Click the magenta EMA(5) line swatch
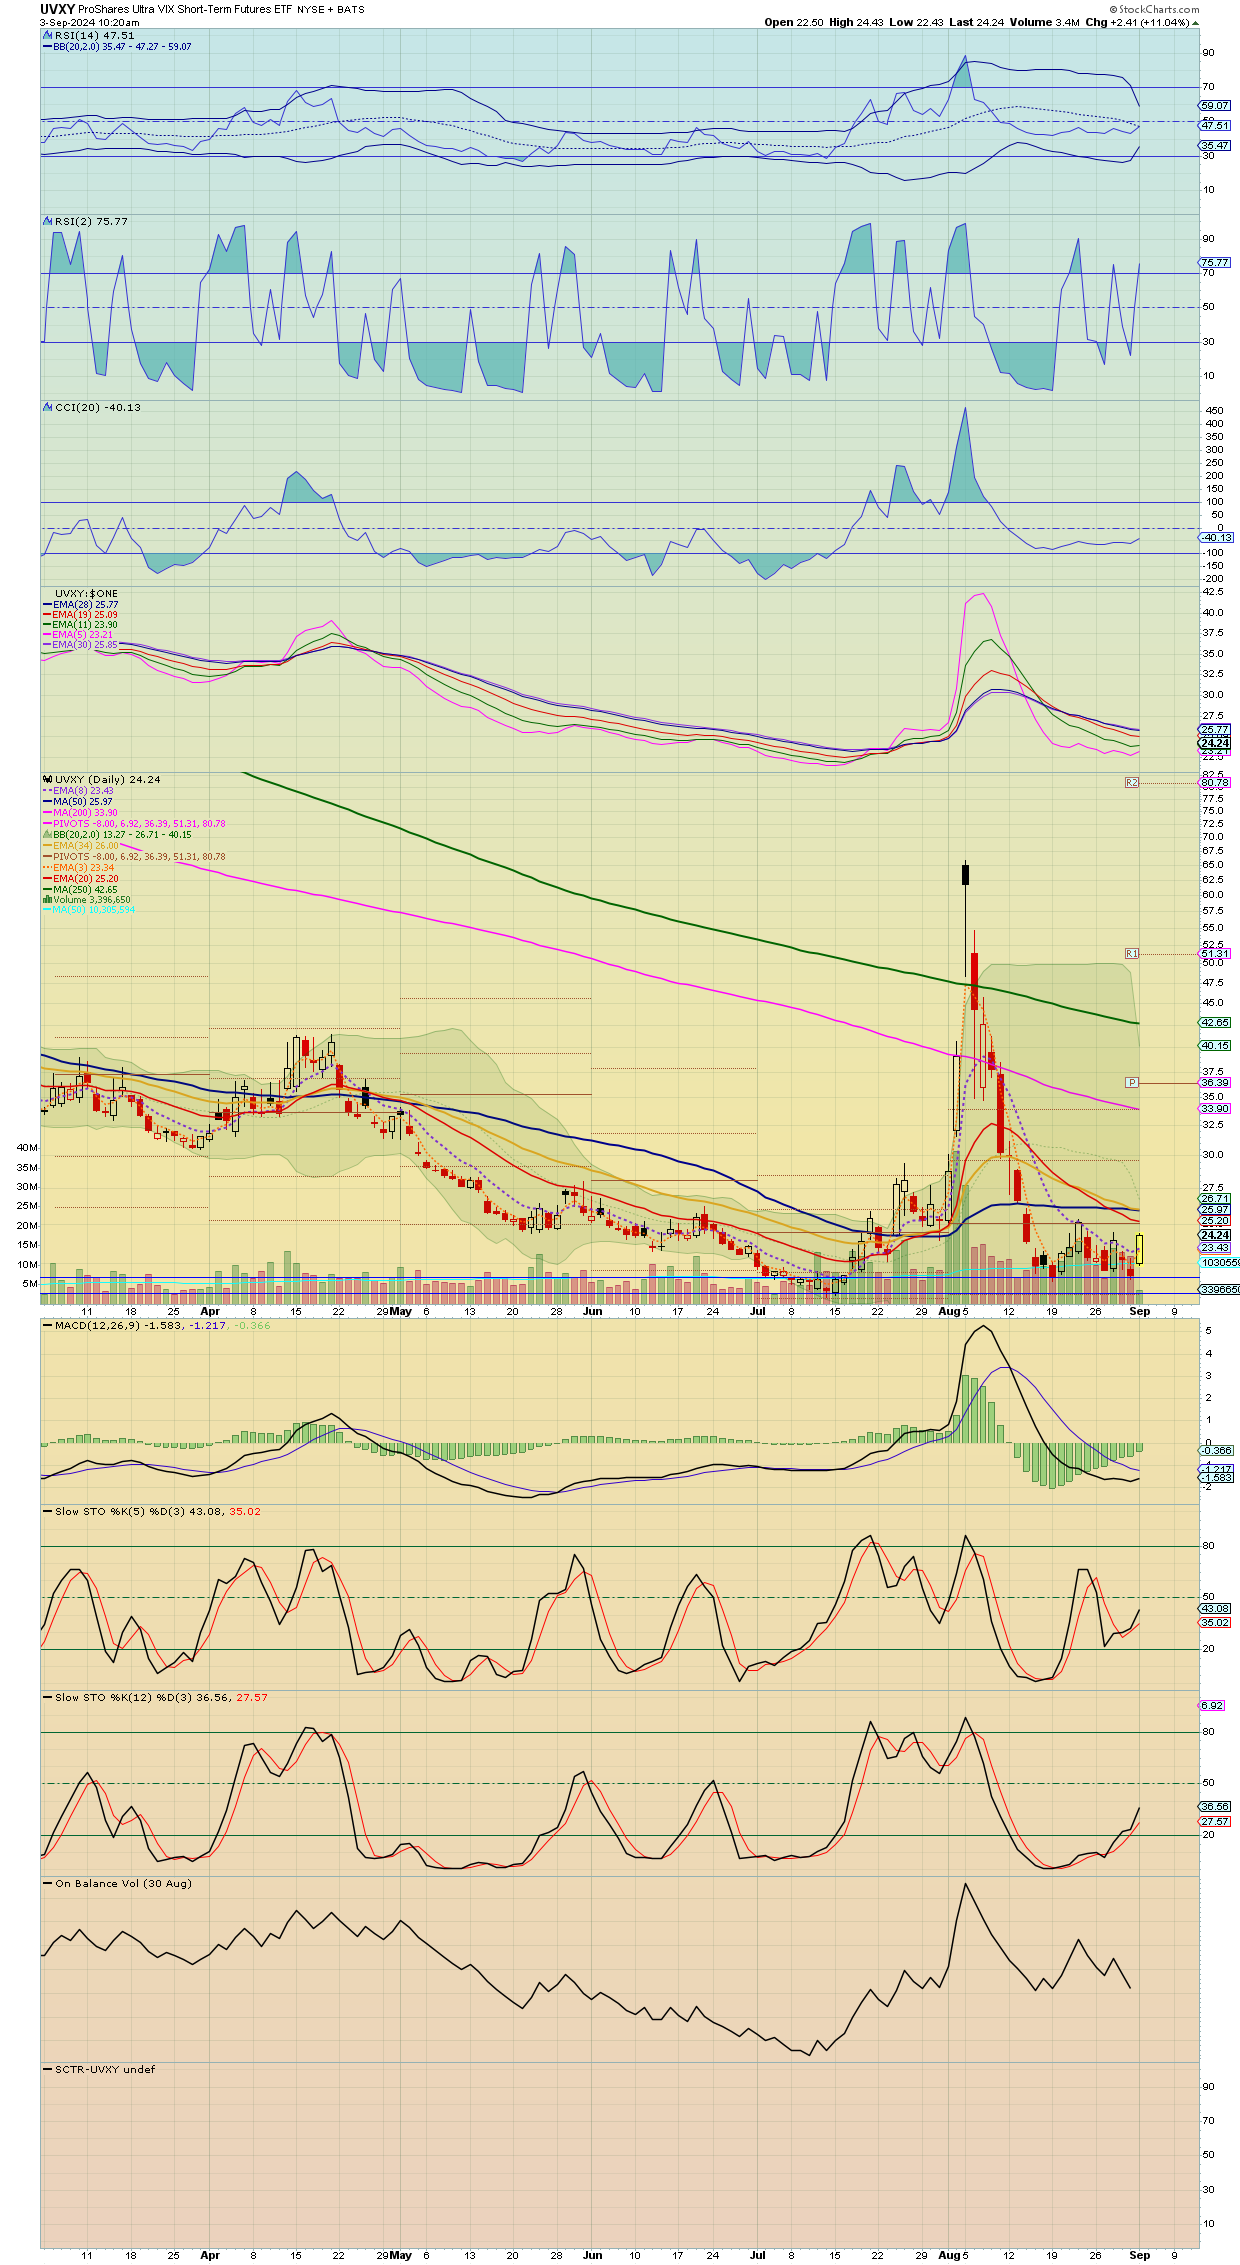The height and width of the screenshot is (2265, 1240). [47, 635]
